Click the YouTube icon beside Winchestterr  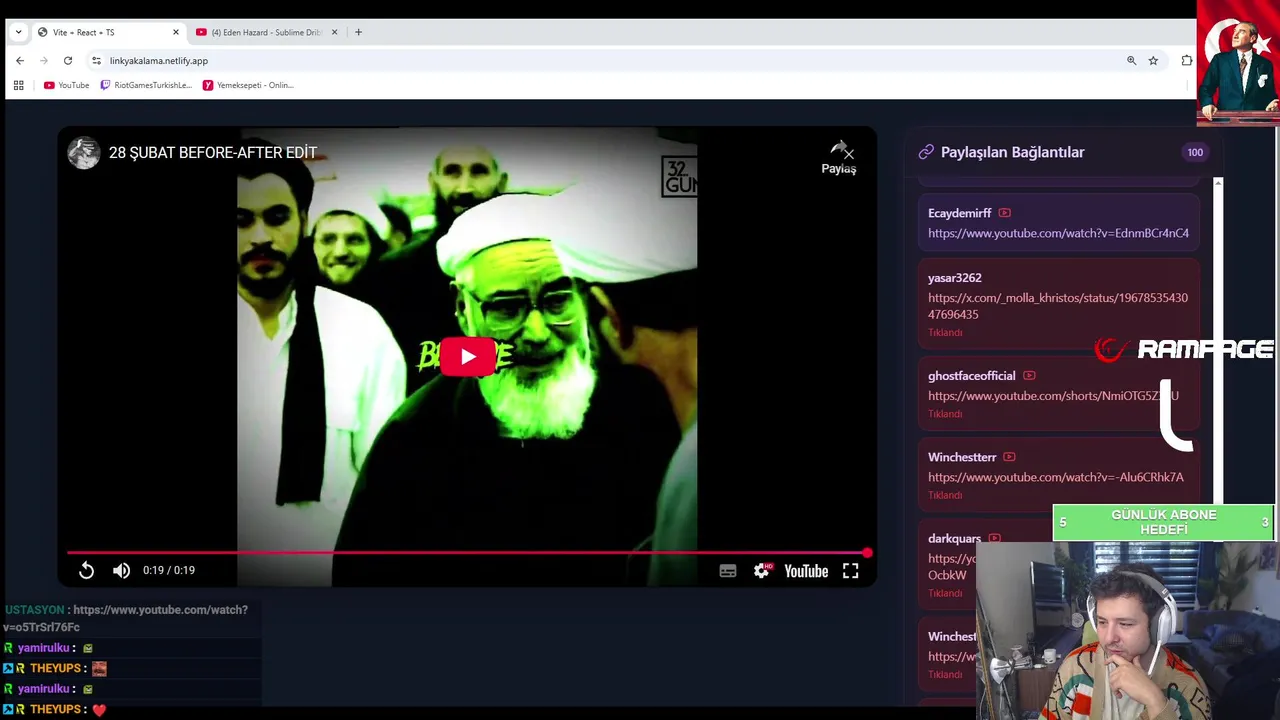1009,457
